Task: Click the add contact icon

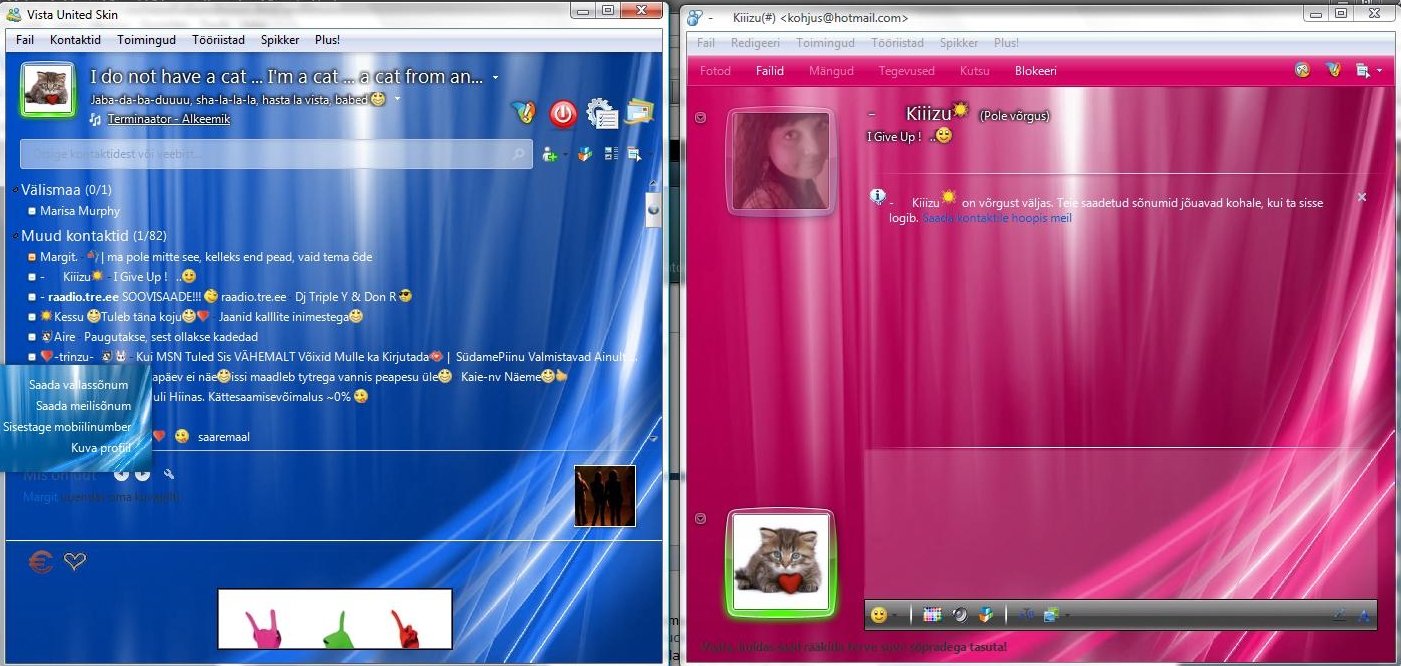Action: coord(548,154)
